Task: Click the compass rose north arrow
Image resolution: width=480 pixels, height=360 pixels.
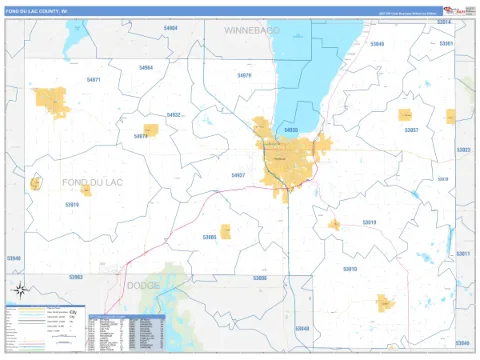Action: point(20,290)
